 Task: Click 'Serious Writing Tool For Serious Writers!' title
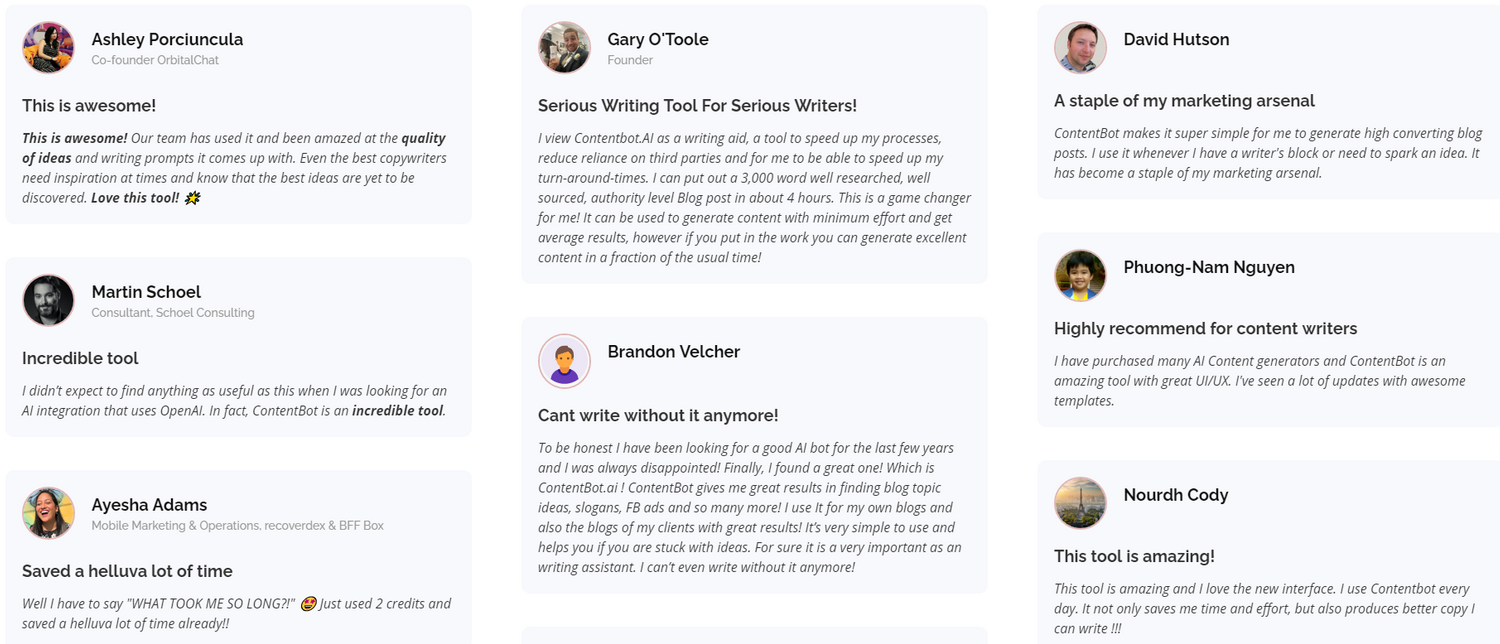[697, 106]
